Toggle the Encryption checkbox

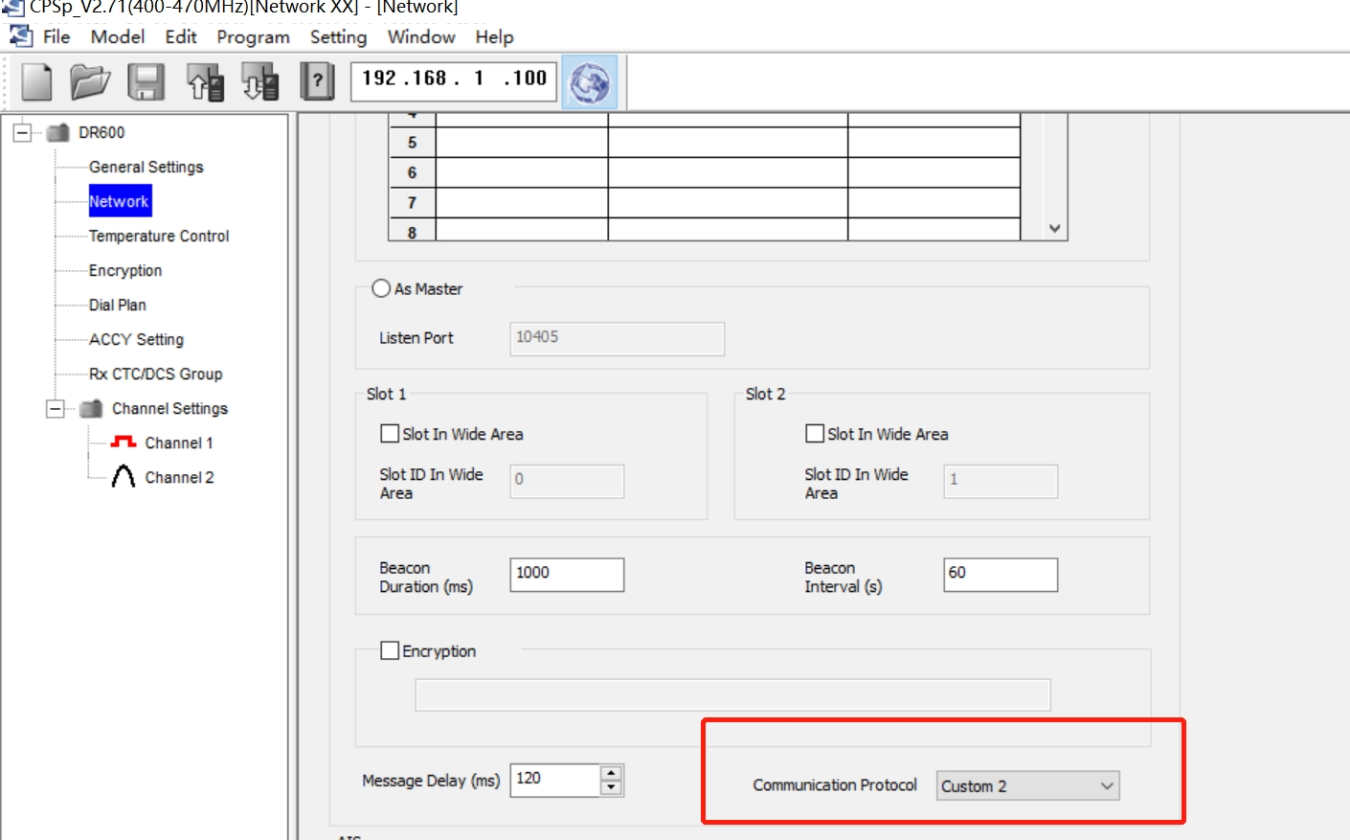[x=390, y=651]
